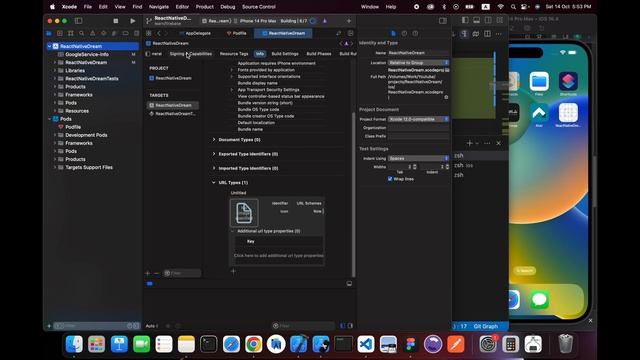The image size is (640, 360).
Task: Expand Fonts provided by application row
Action: (232, 70)
